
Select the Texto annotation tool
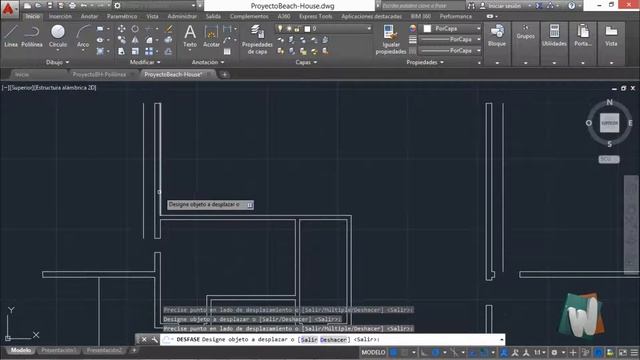pos(190,36)
